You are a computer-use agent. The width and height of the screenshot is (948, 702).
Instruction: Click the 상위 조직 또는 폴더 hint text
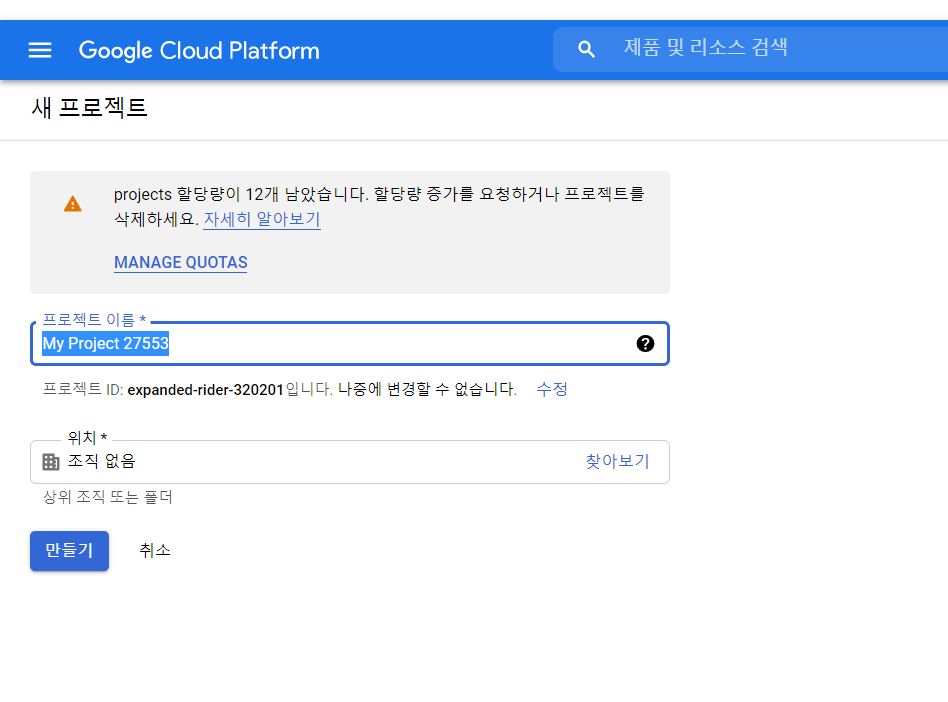pos(108,497)
